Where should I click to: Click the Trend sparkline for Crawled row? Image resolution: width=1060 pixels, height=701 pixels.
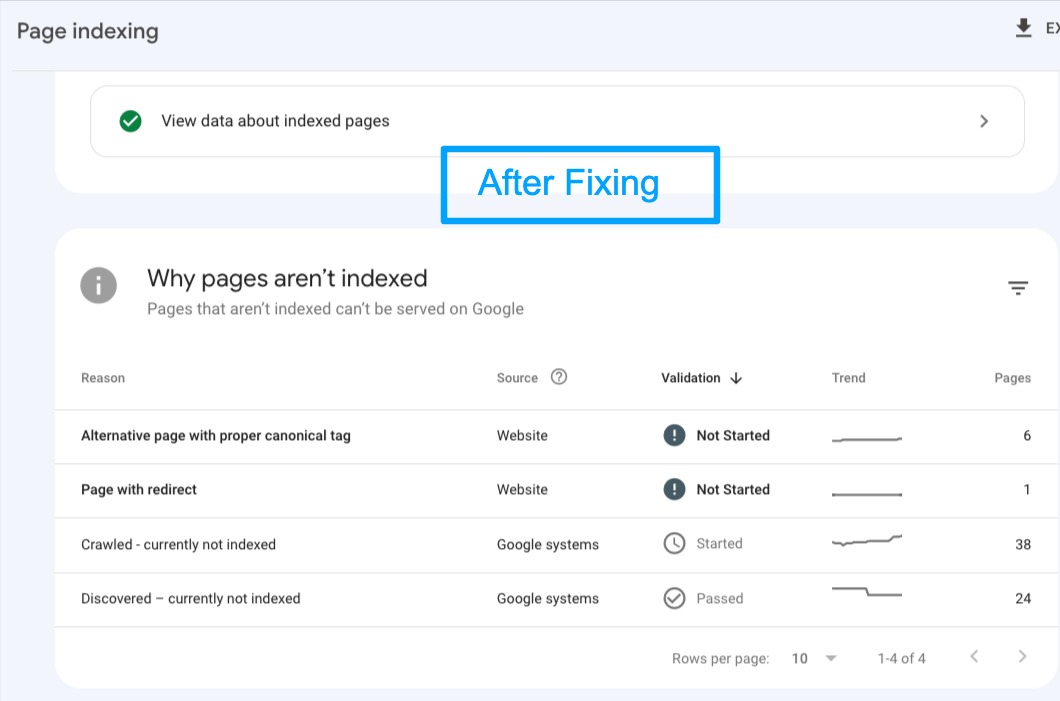click(866, 541)
